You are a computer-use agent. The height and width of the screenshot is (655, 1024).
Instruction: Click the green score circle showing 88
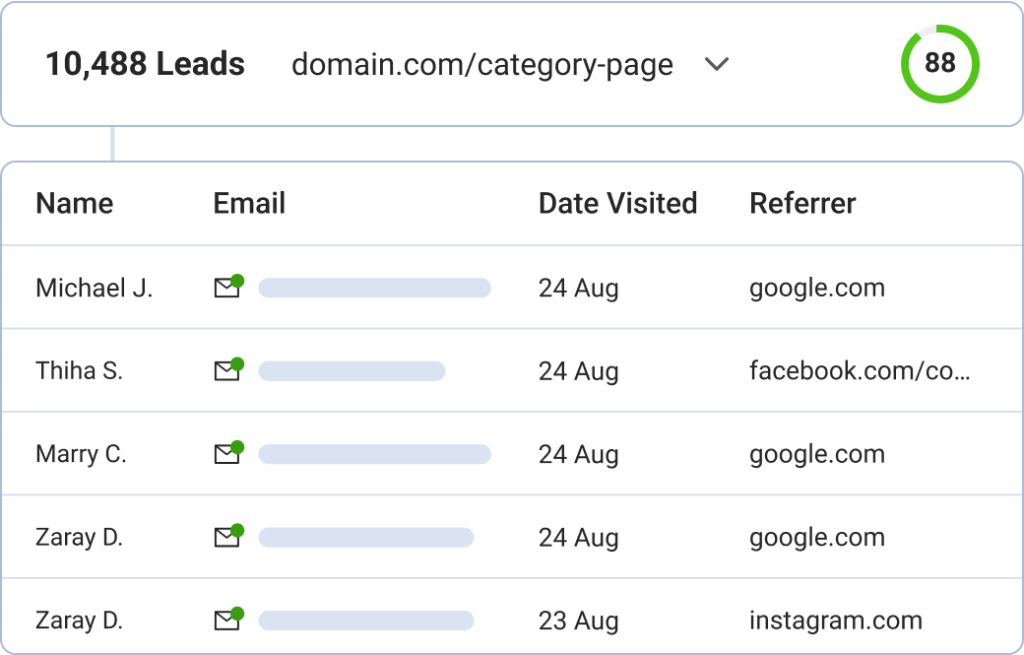(940, 63)
